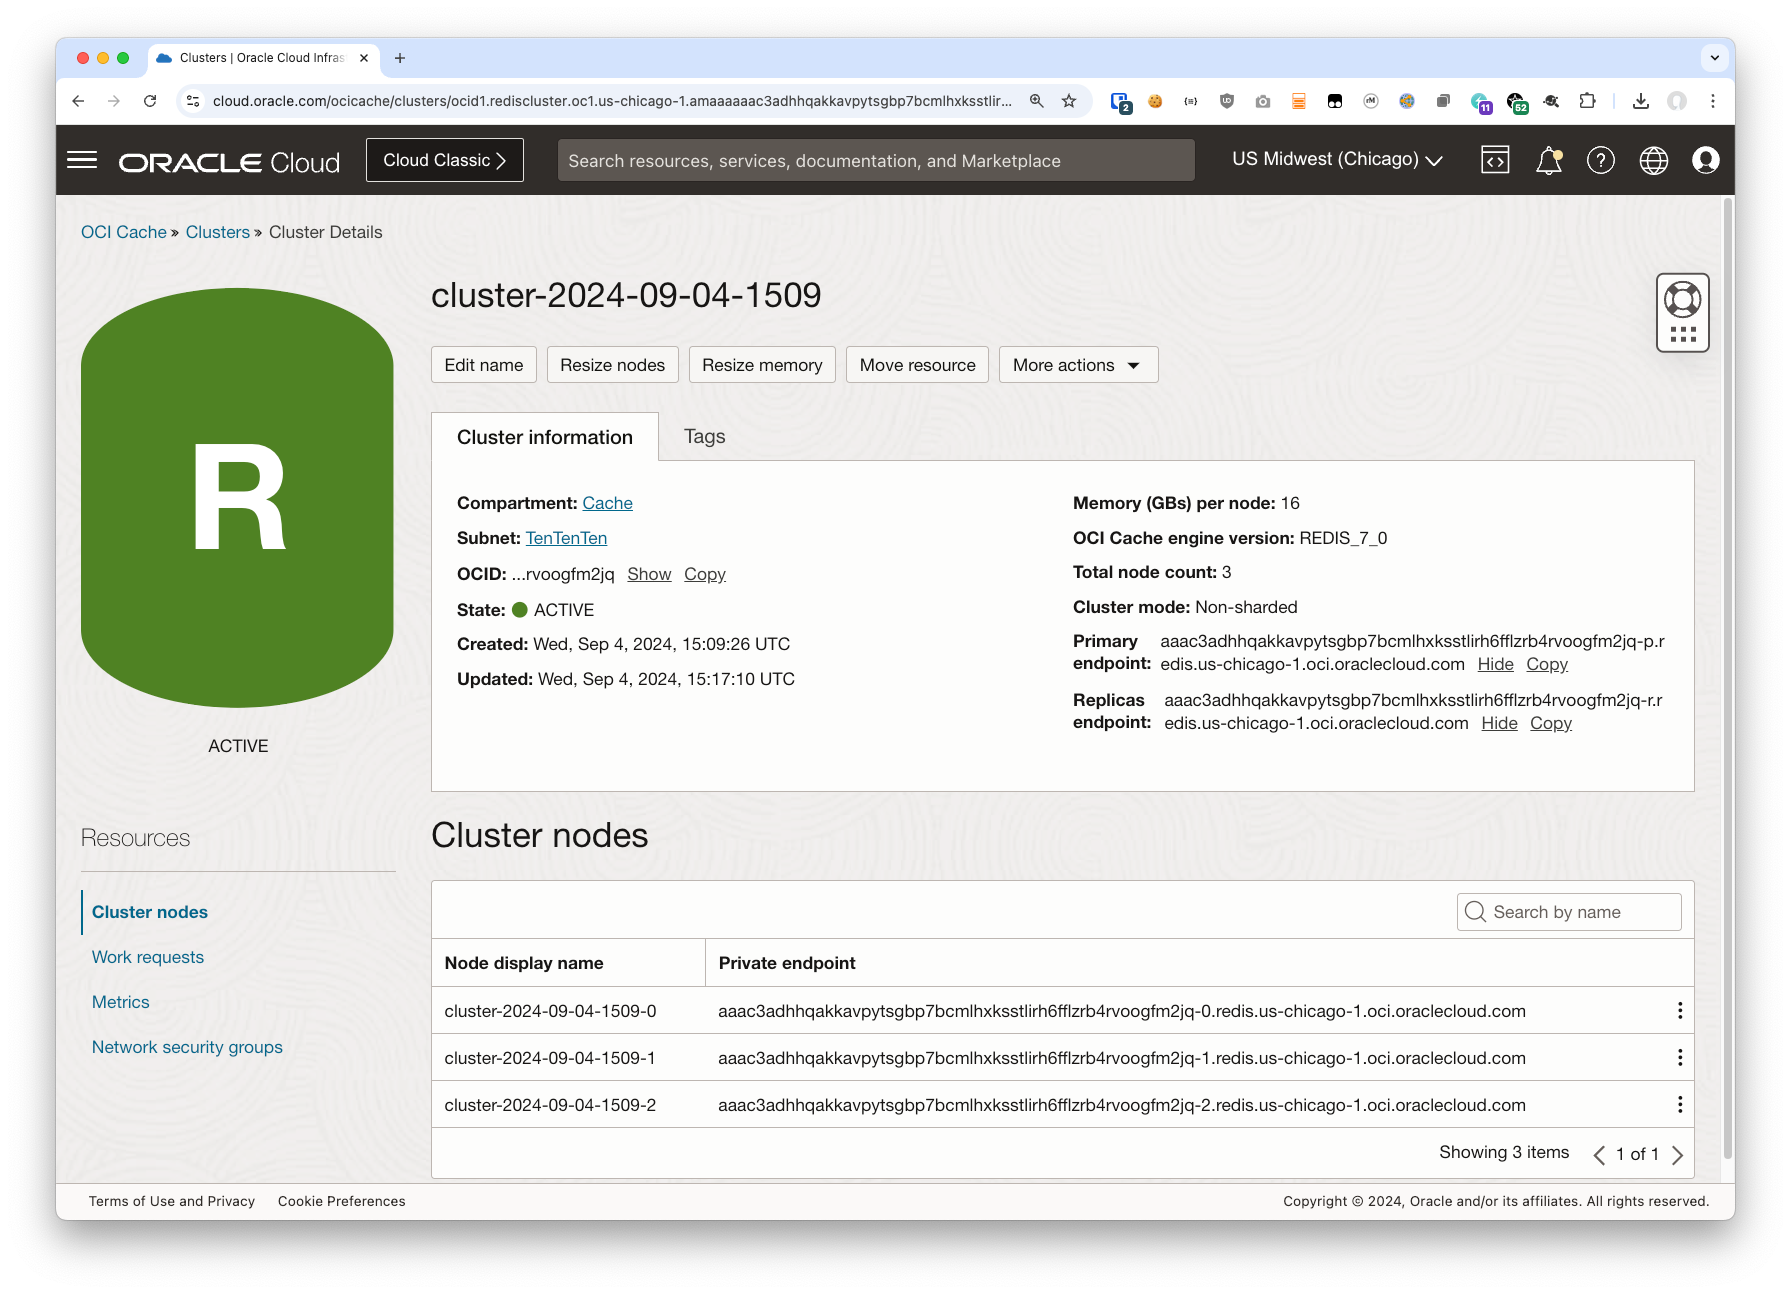Open browser downloads
Screen dimensions: 1791x1294
1641,101
